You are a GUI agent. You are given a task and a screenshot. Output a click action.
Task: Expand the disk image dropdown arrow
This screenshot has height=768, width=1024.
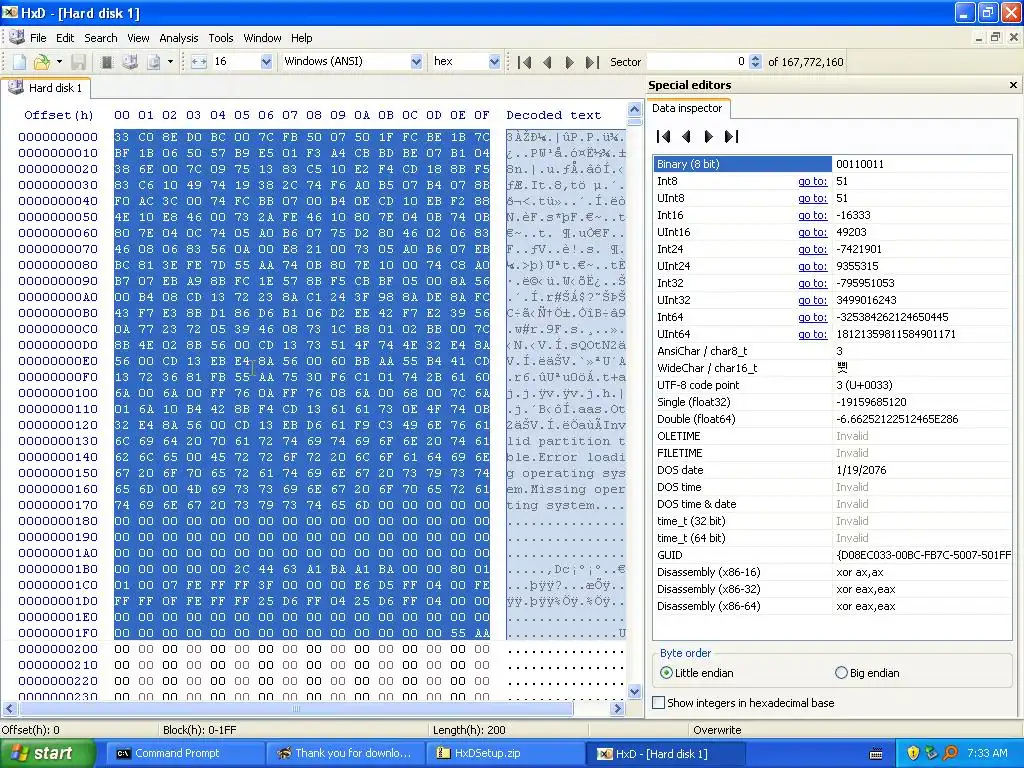170,62
